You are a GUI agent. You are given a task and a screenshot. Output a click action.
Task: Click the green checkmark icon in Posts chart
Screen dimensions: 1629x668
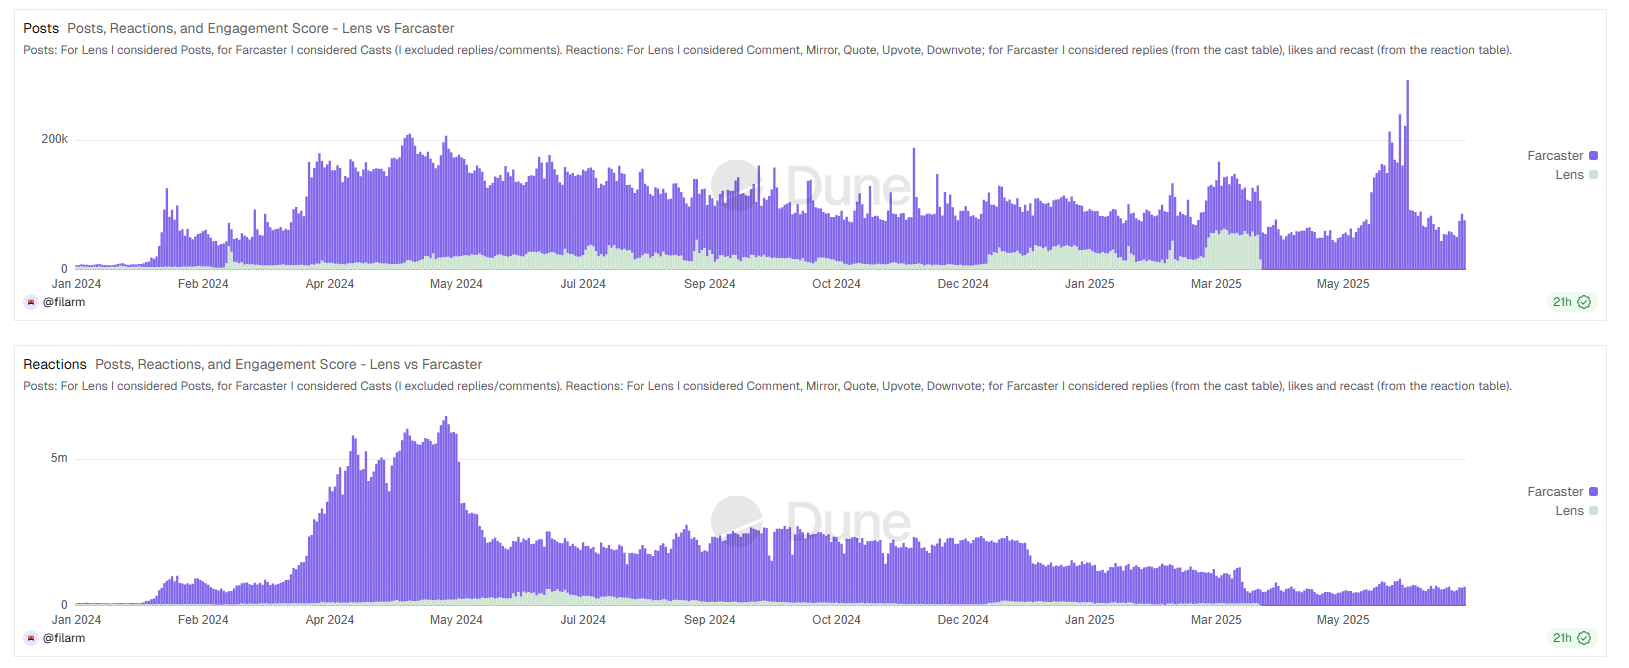point(1584,302)
